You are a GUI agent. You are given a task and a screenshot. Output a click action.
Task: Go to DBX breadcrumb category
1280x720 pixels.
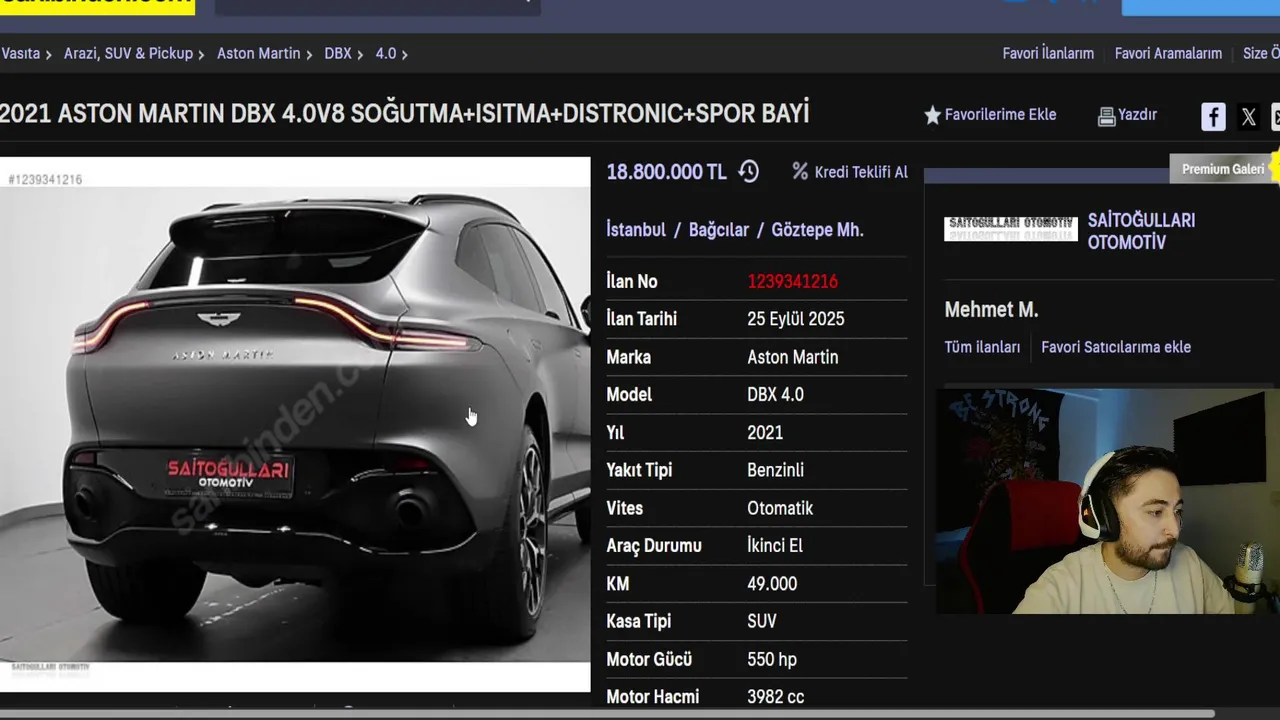pos(338,54)
